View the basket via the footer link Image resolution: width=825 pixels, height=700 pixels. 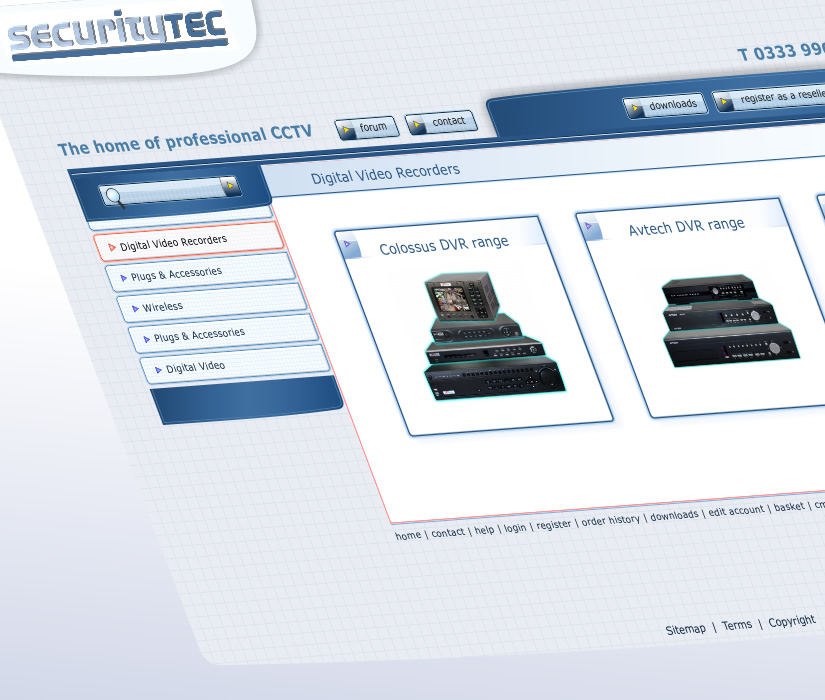789,507
